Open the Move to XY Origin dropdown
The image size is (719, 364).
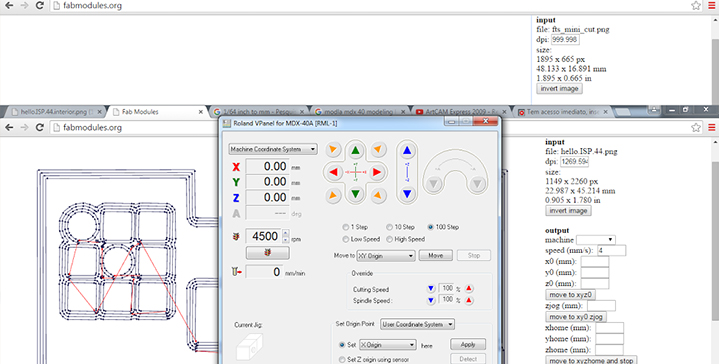pos(386,256)
